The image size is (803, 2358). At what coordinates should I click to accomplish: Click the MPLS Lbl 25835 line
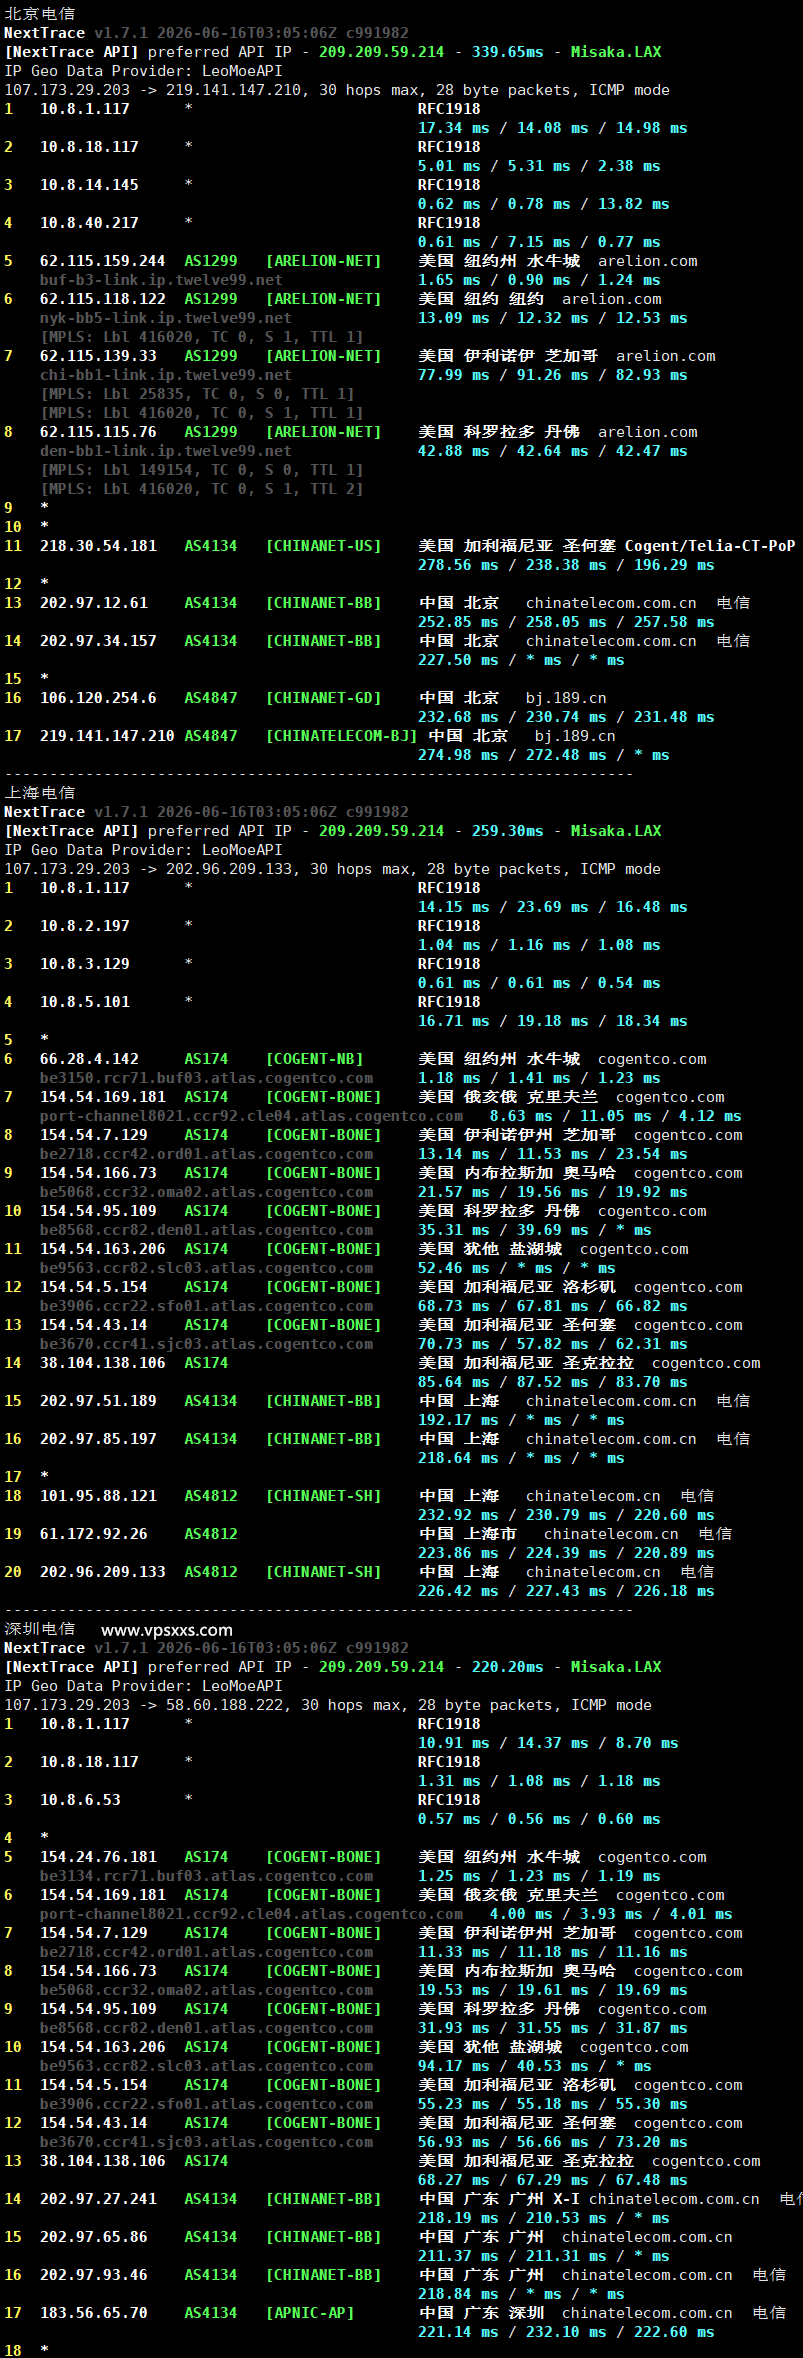pos(197,393)
